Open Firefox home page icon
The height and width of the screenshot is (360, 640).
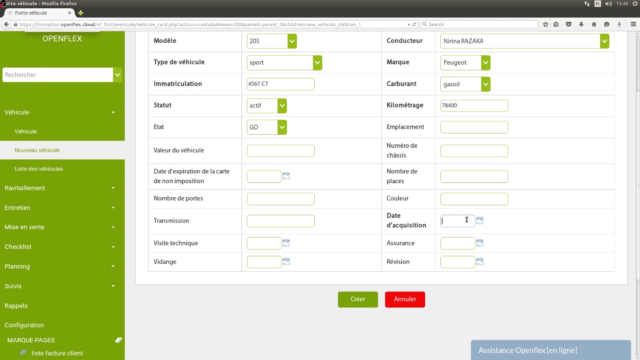click(x=594, y=24)
